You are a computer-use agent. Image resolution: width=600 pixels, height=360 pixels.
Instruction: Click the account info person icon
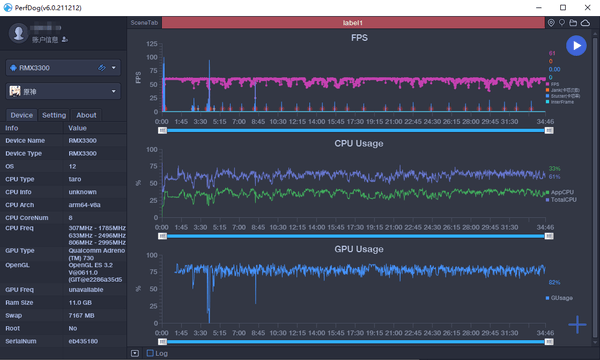coord(65,39)
